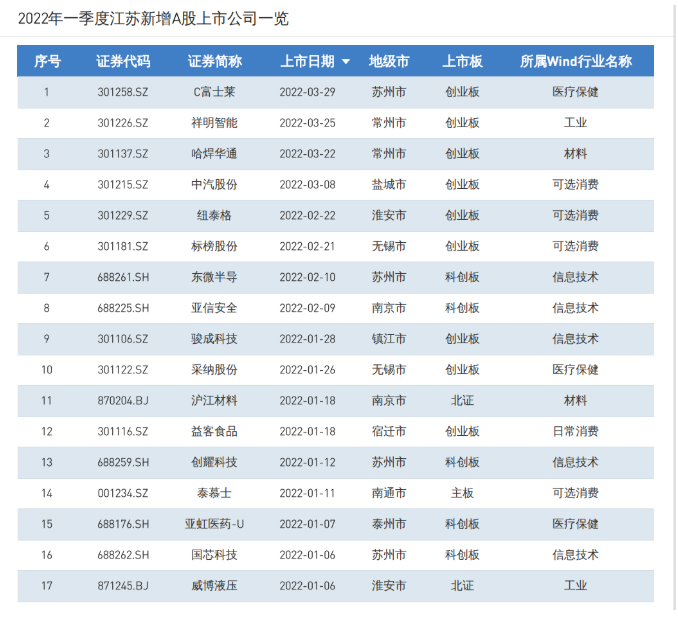
Task: Click the 证券简称 column header
Action: point(214,61)
